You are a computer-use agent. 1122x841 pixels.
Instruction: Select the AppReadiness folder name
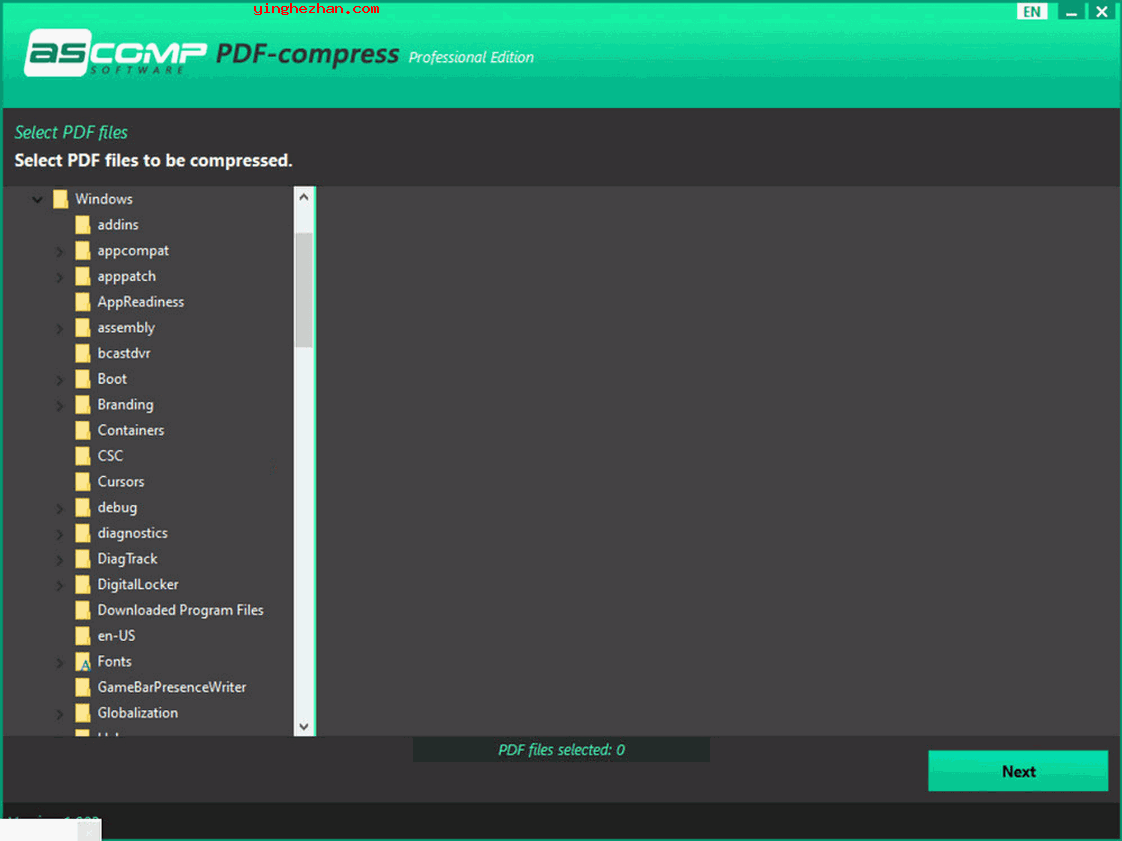coord(141,302)
